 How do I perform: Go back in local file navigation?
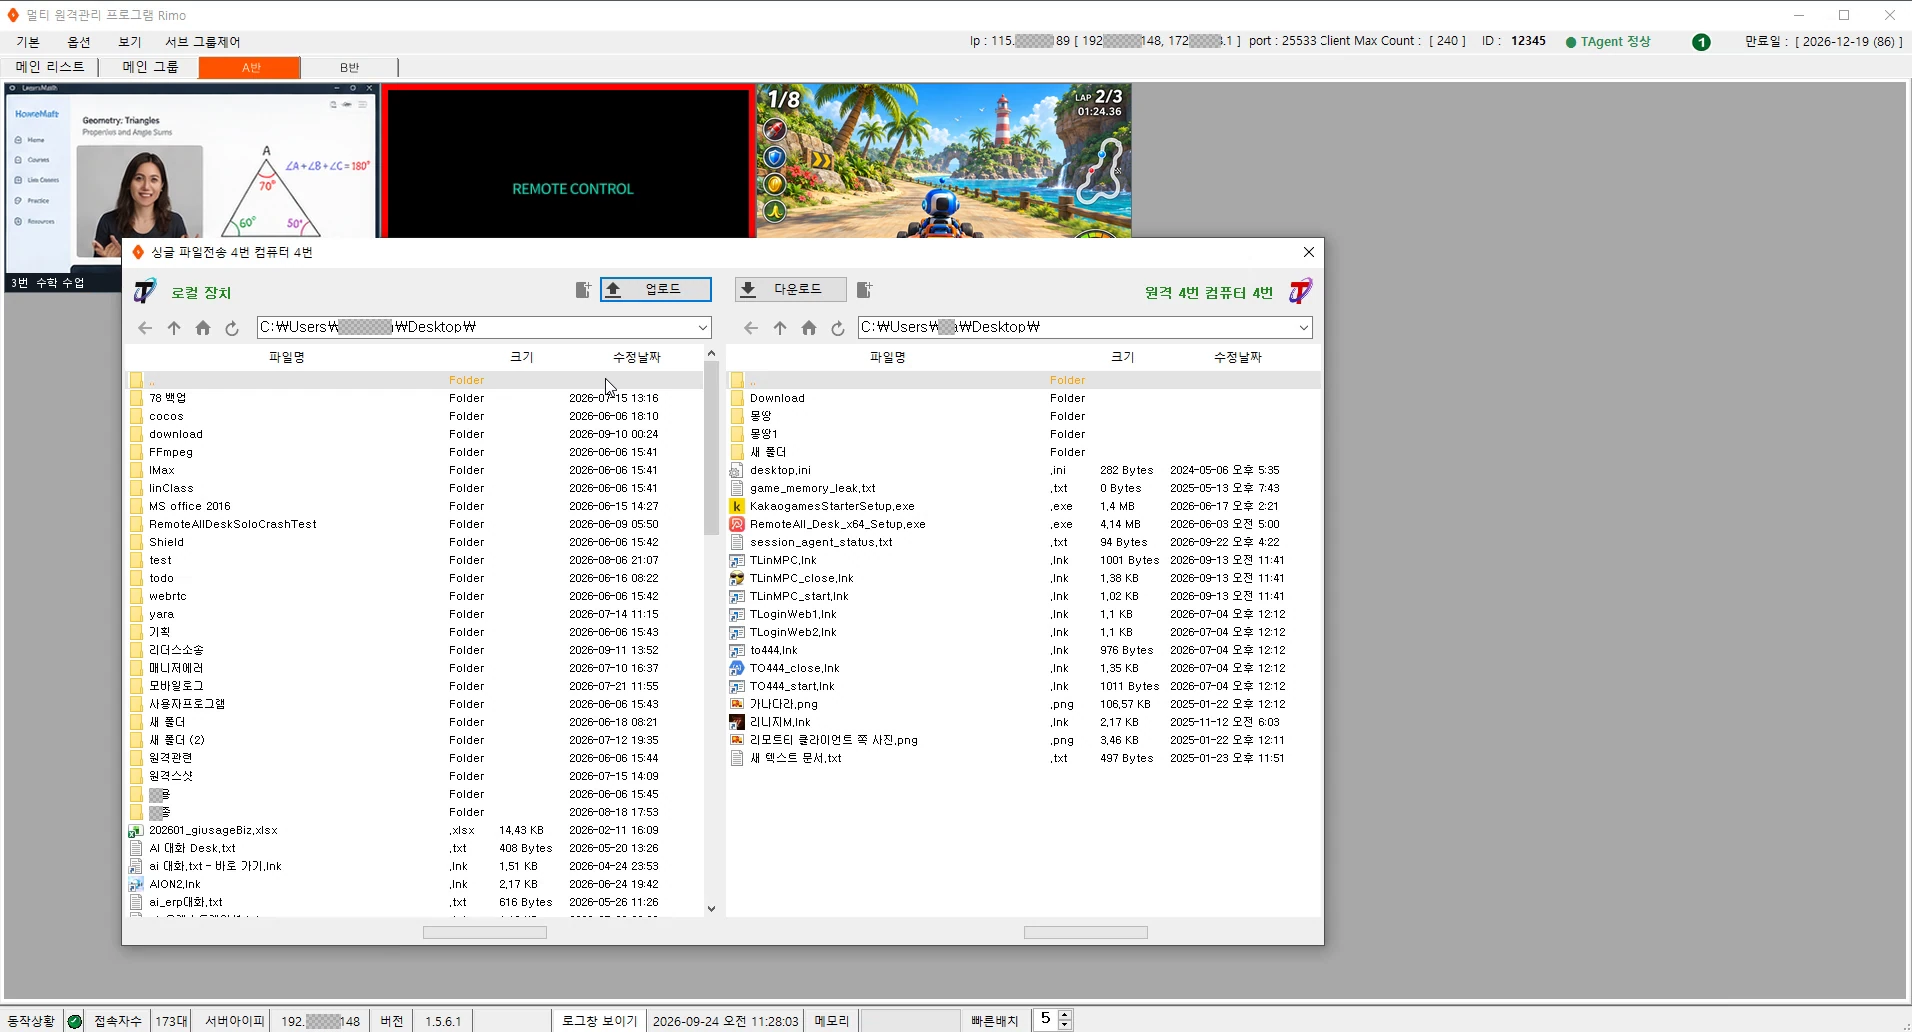pyautogui.click(x=145, y=328)
